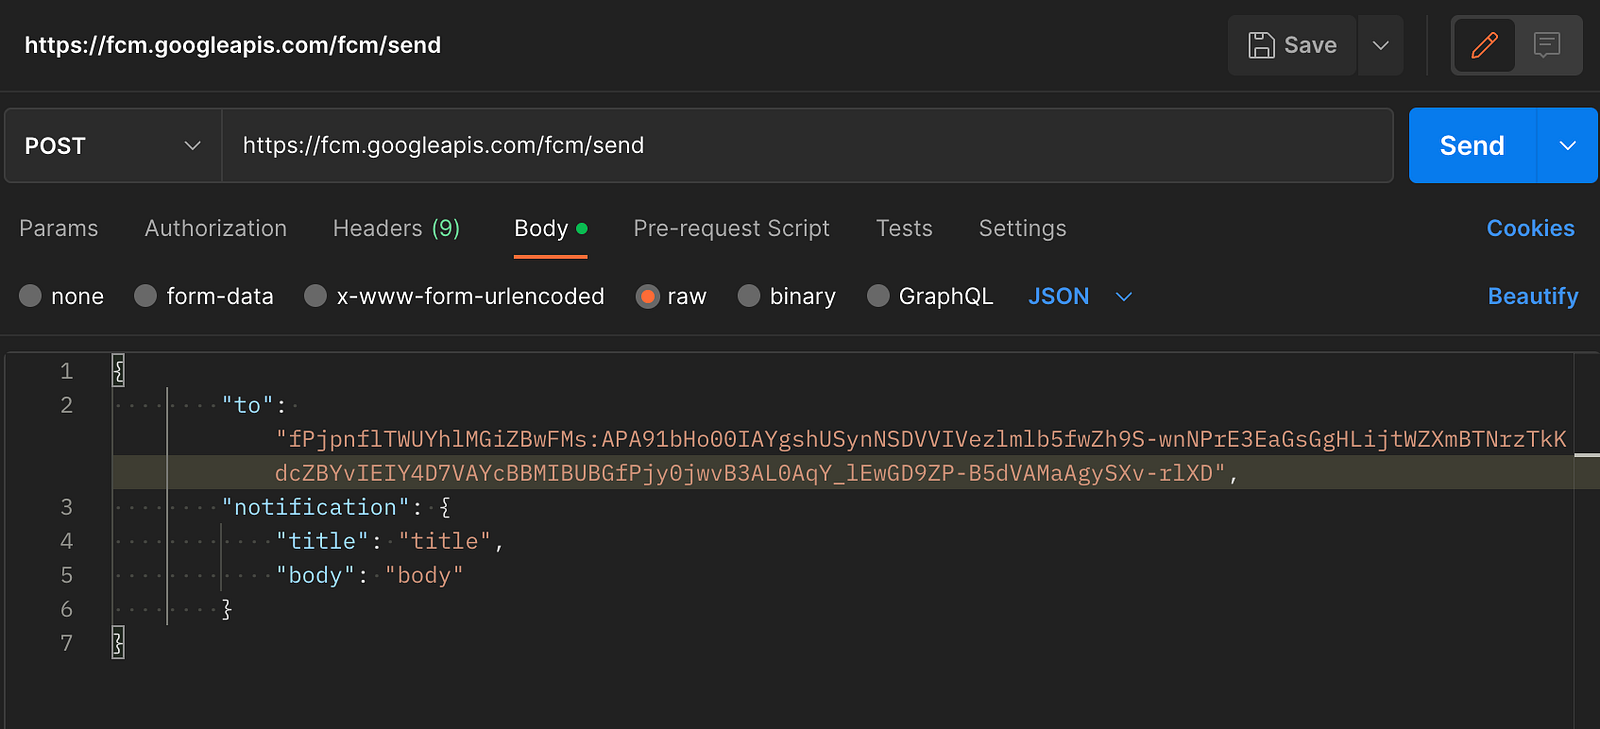Send the request
The image size is (1600, 729).
click(x=1472, y=146)
